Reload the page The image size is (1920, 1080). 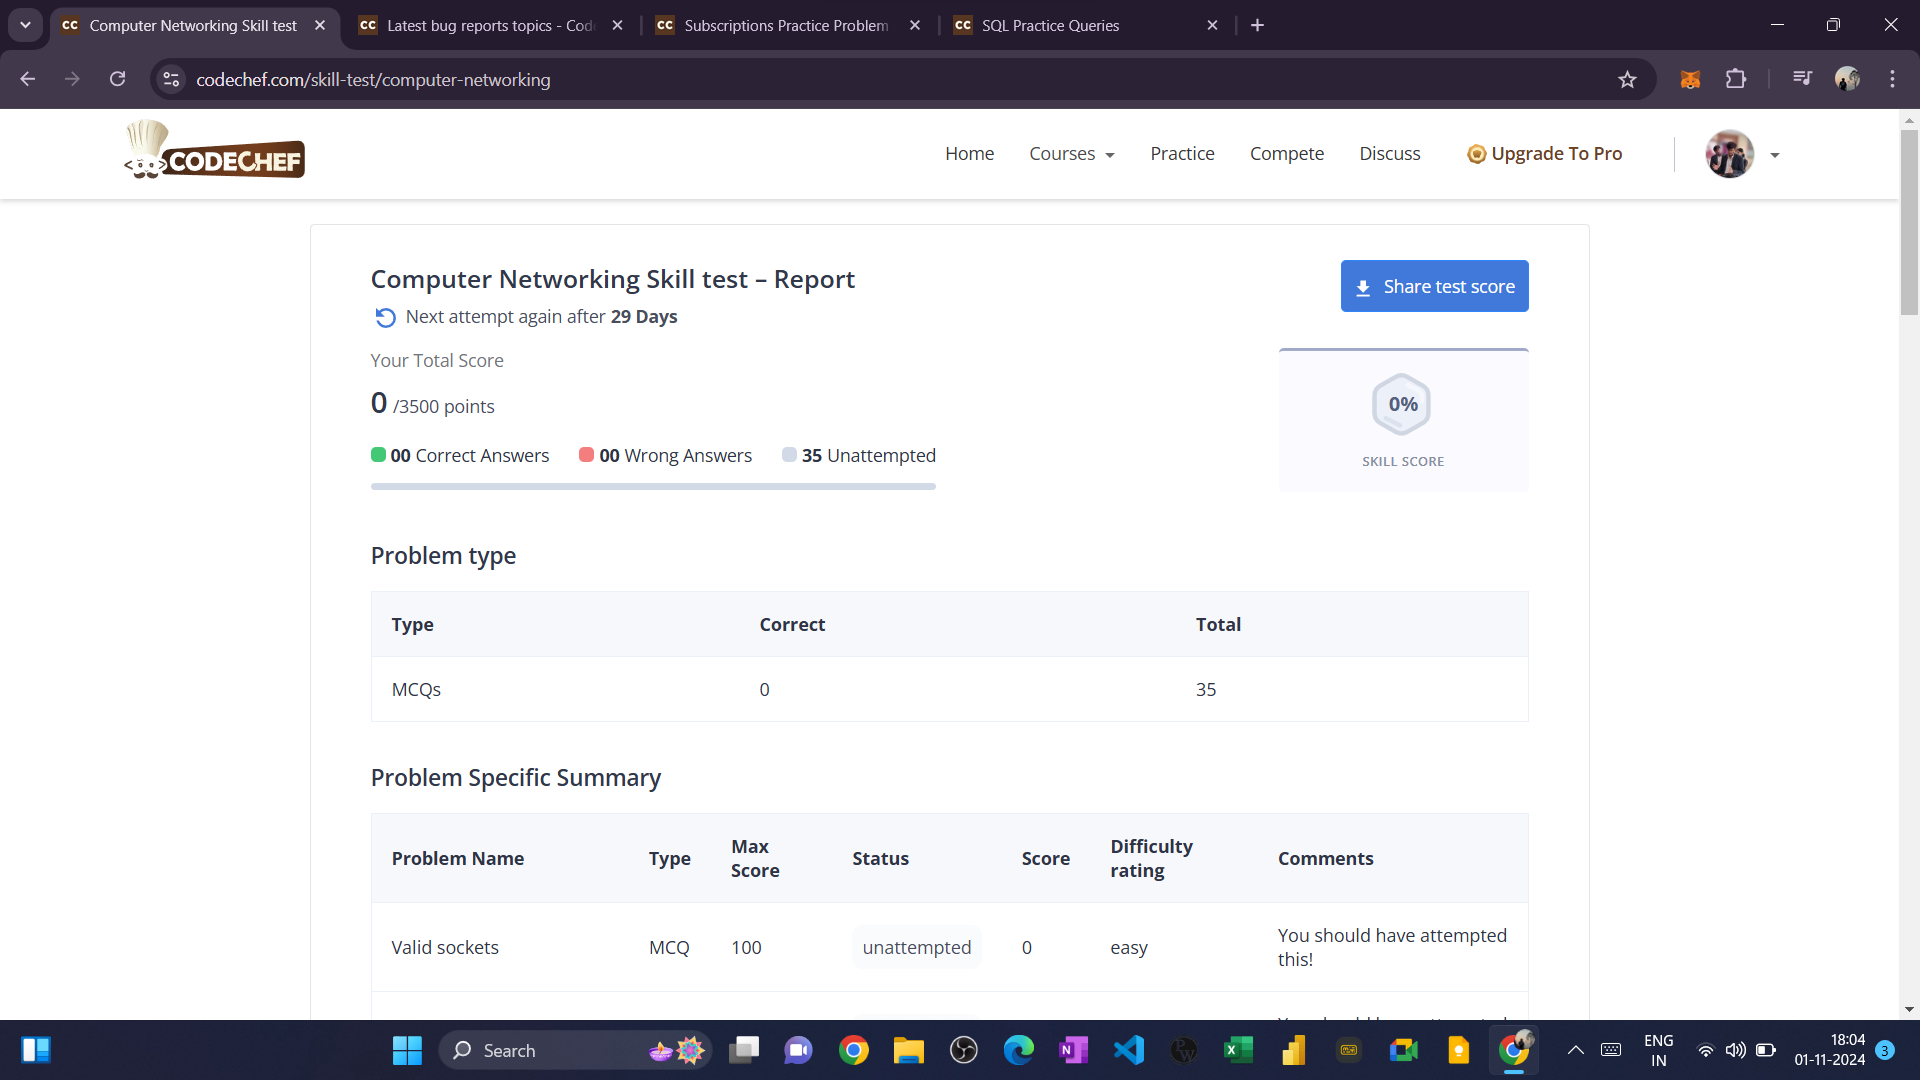coord(117,79)
